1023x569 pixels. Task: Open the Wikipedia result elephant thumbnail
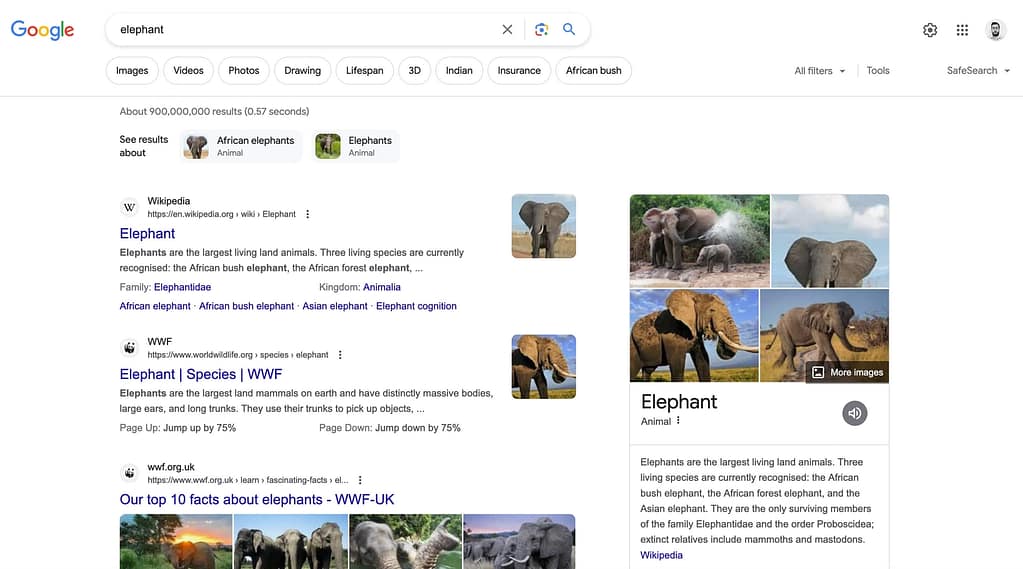(543, 226)
